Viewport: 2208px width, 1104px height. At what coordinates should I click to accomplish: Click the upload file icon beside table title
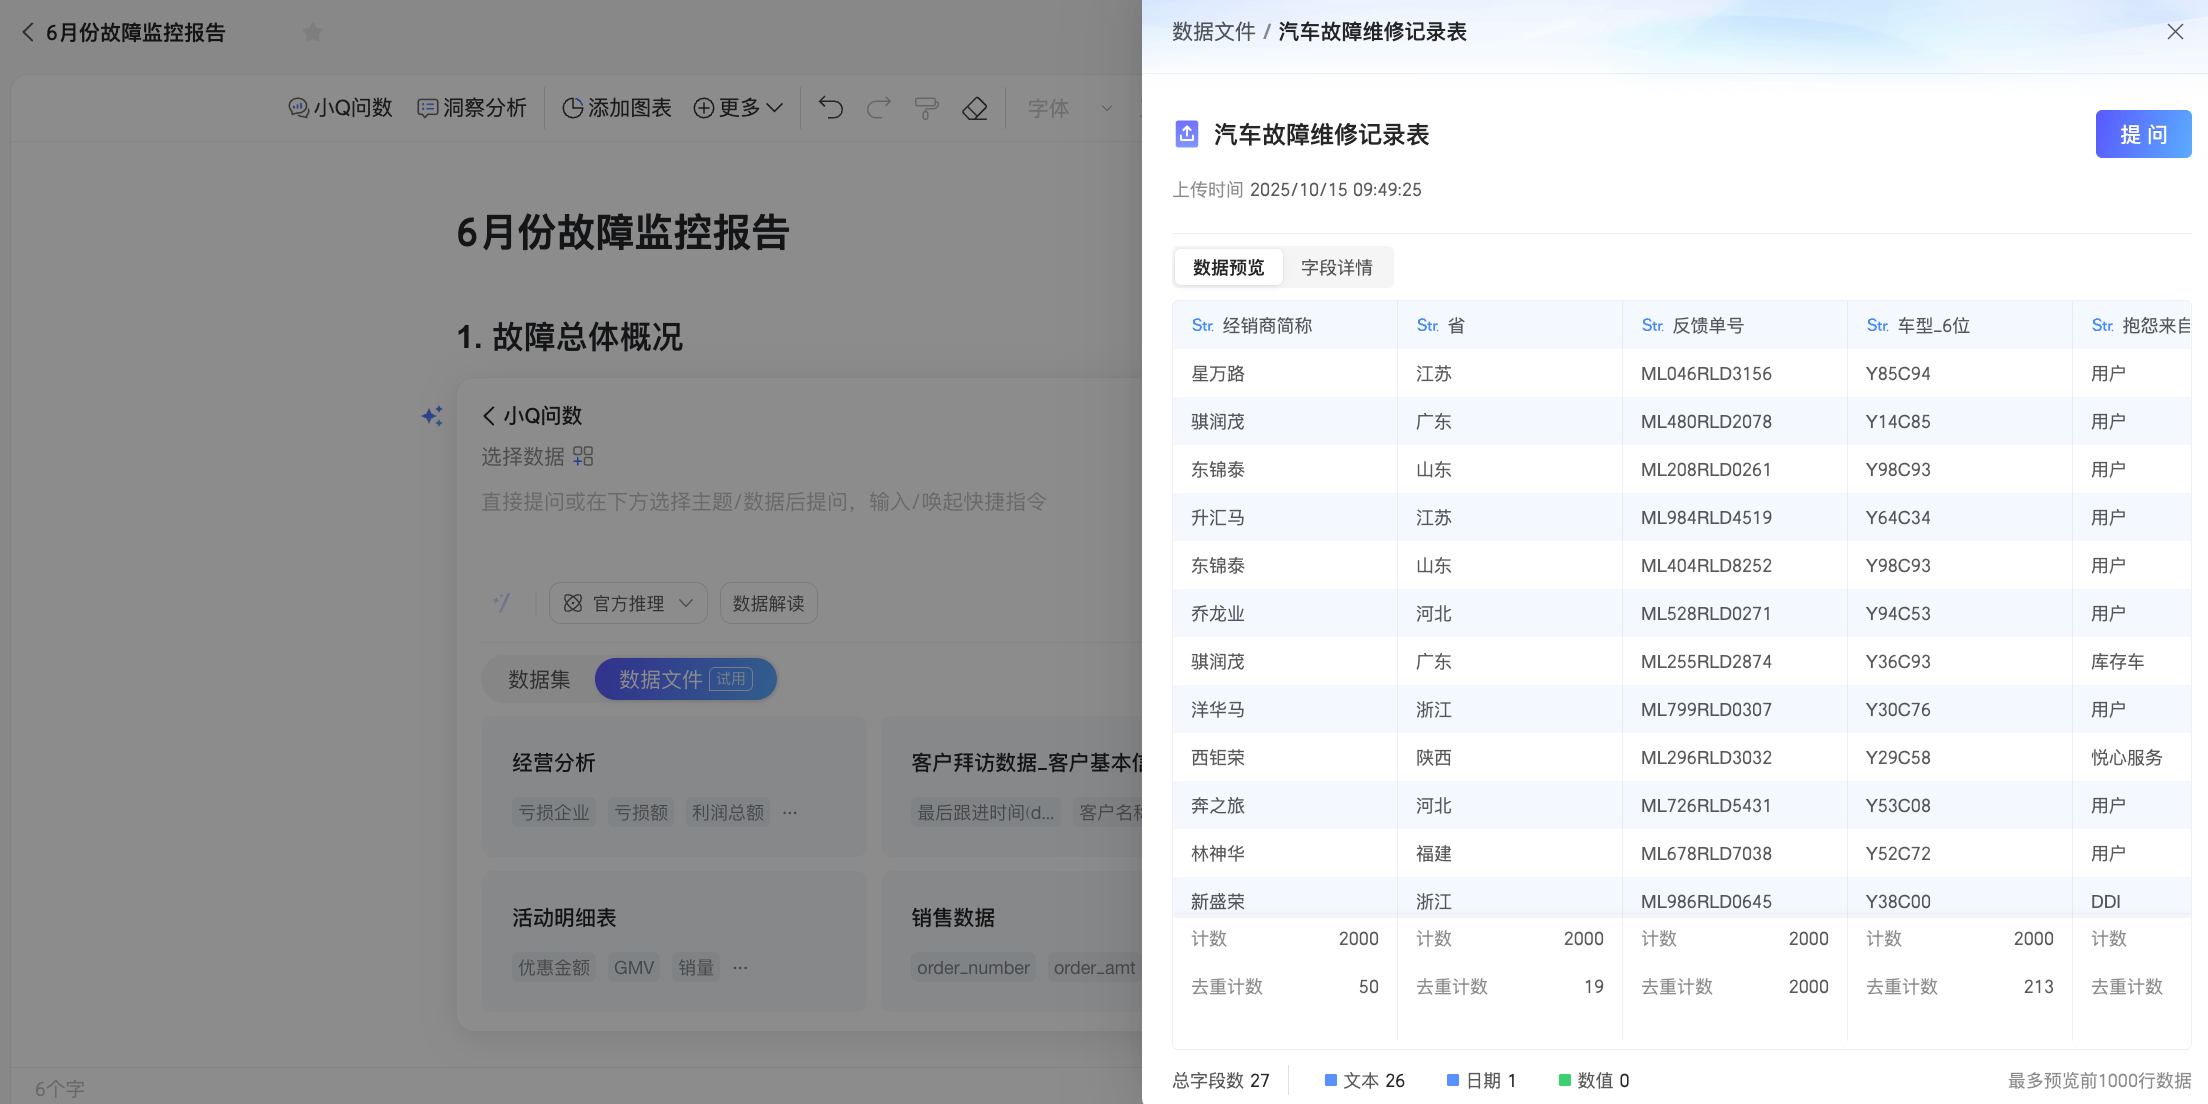coord(1187,134)
